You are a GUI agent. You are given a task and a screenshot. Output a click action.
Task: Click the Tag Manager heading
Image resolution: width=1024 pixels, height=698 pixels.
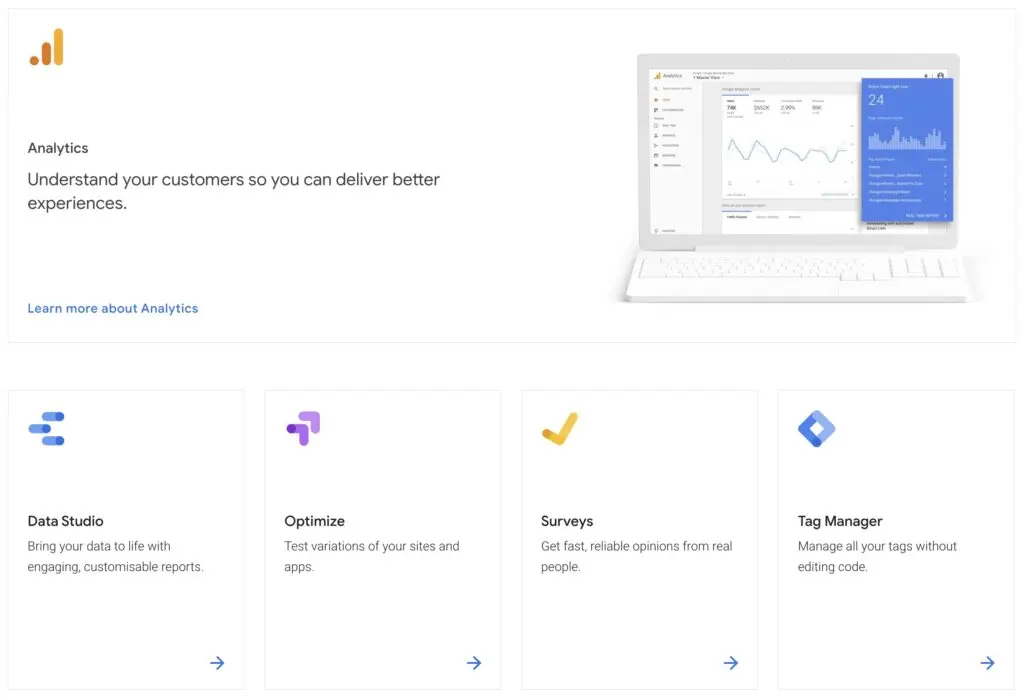(840, 521)
